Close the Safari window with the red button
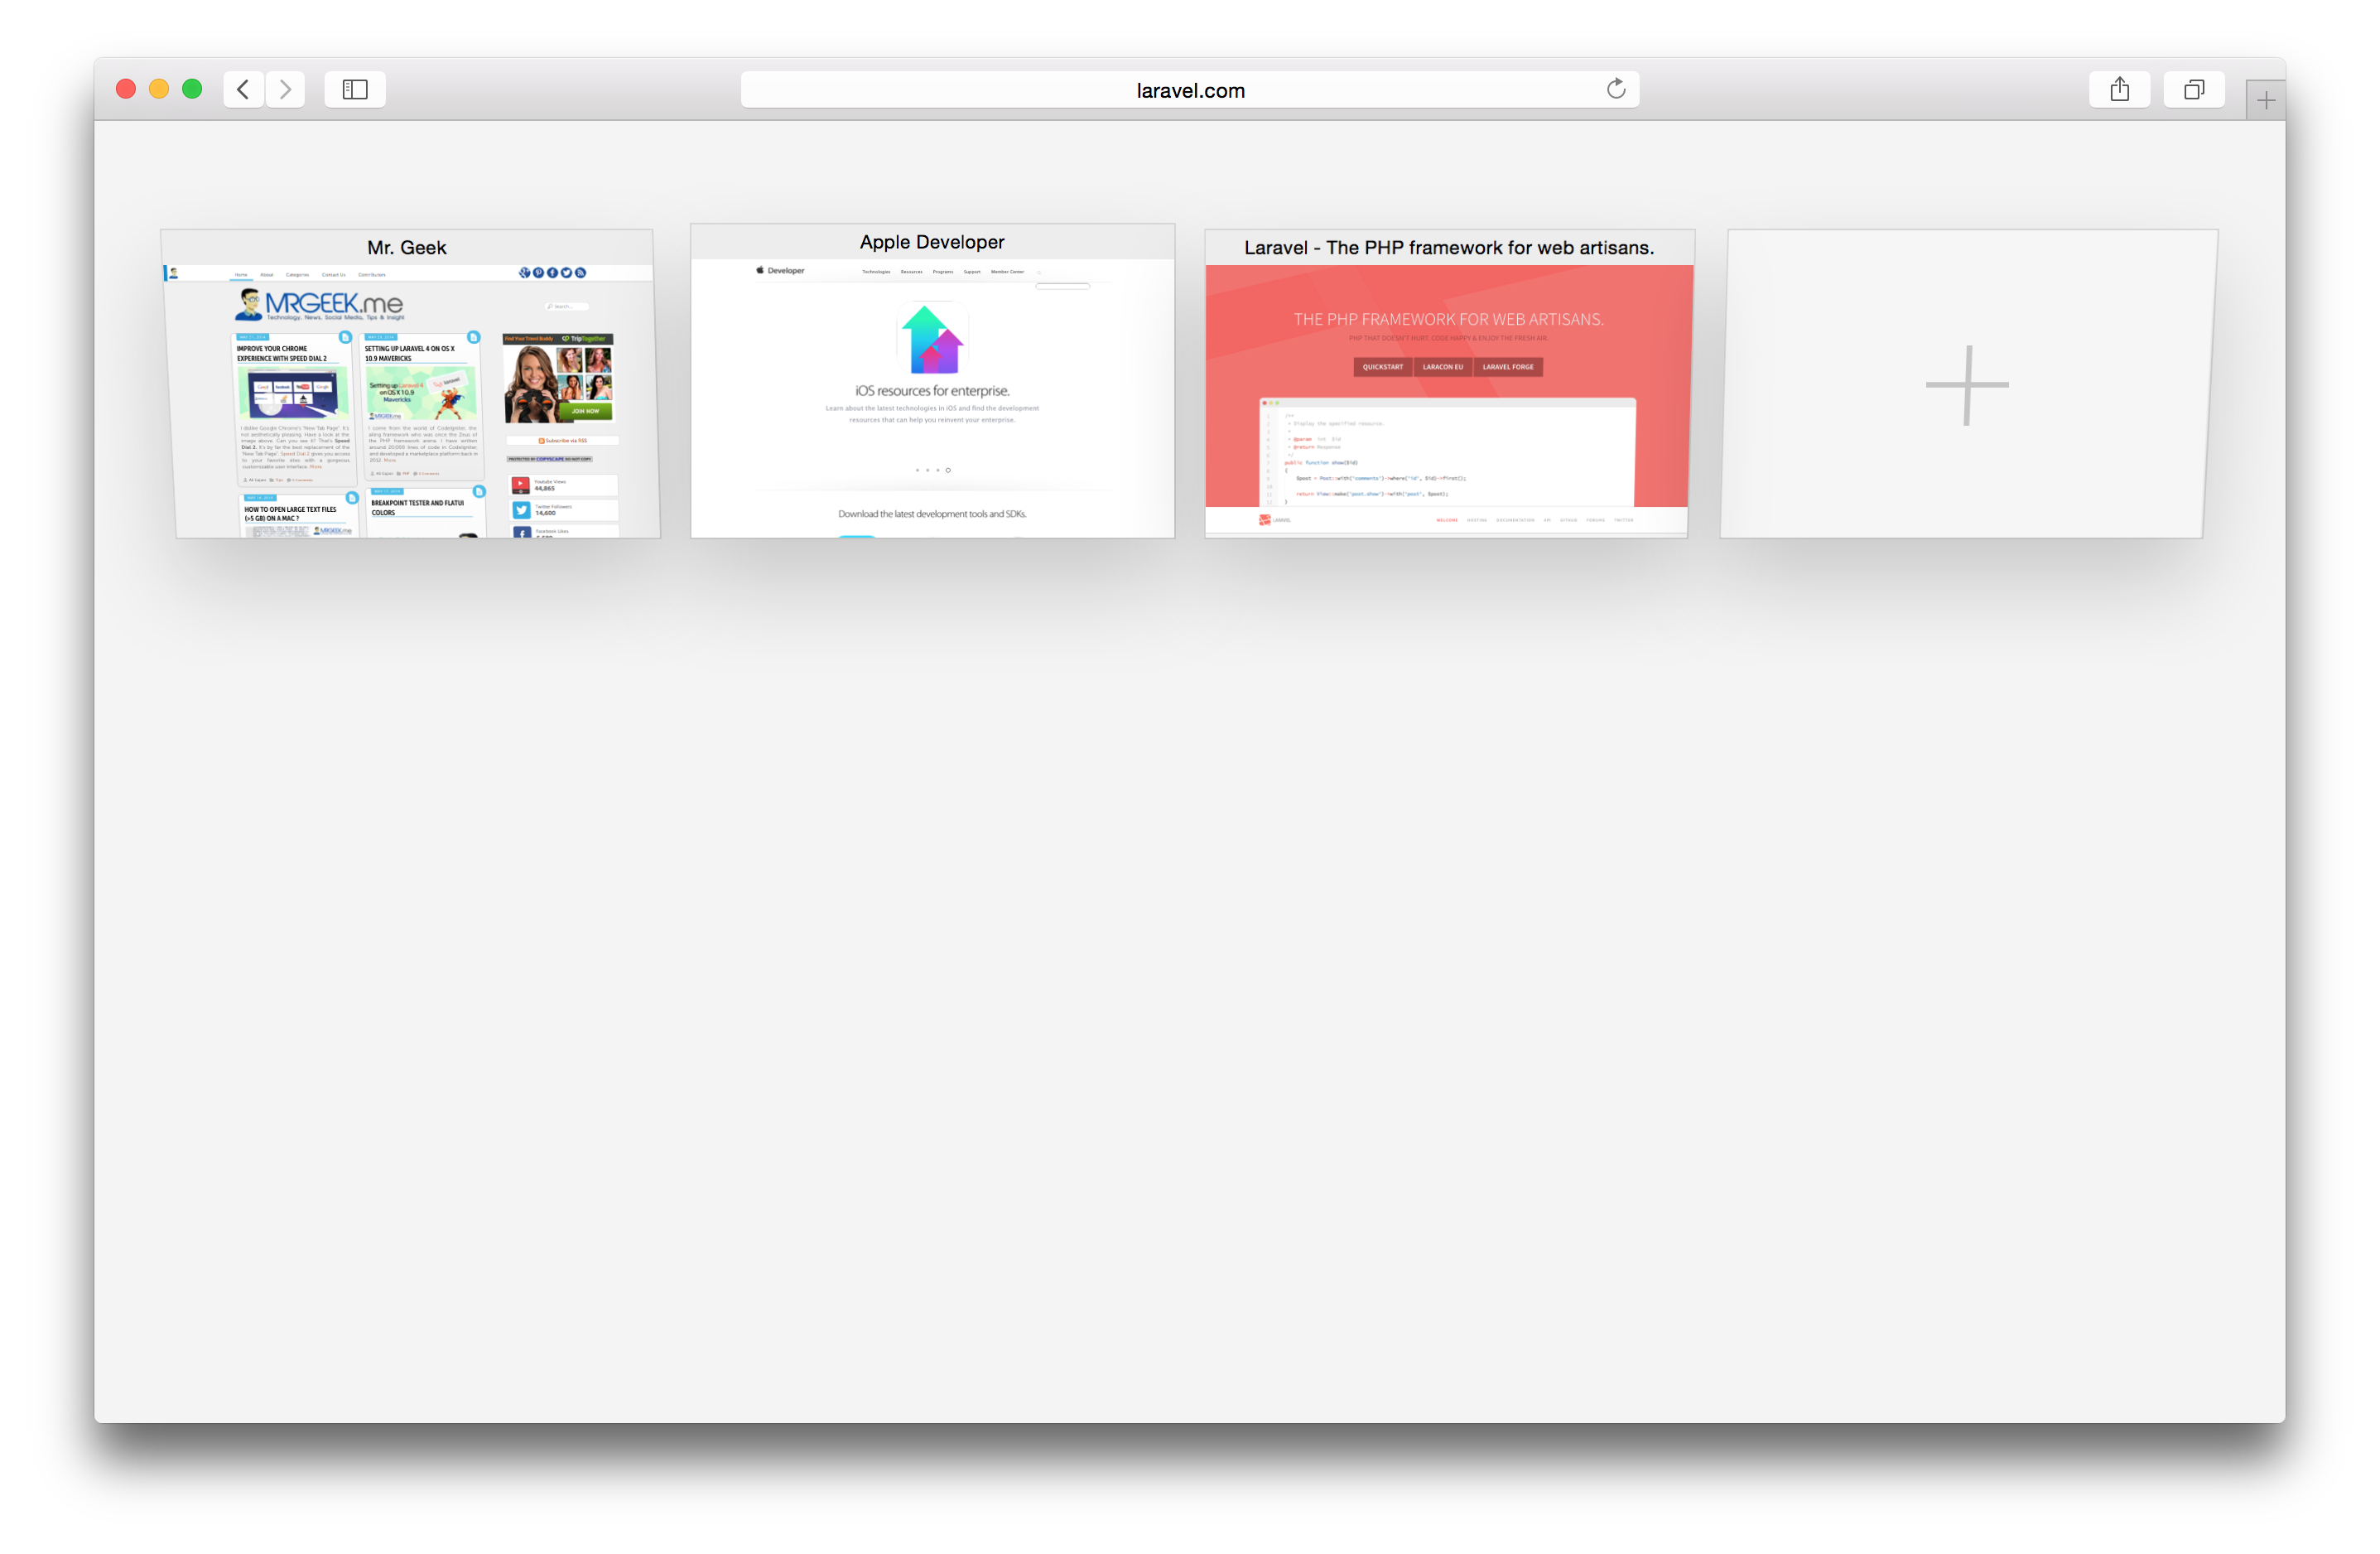The width and height of the screenshot is (2380, 1554). [126, 89]
